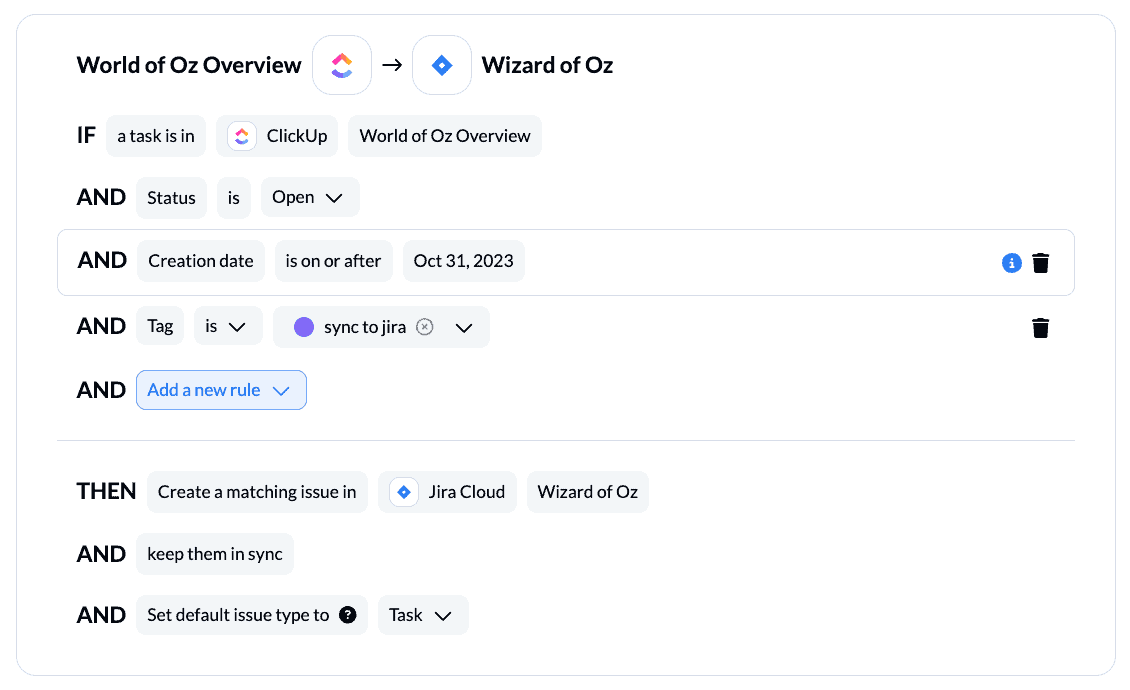The height and width of the screenshot is (690, 1130).
Task: Click the ClickUp icon in the IF row
Action: pyautogui.click(x=242, y=136)
